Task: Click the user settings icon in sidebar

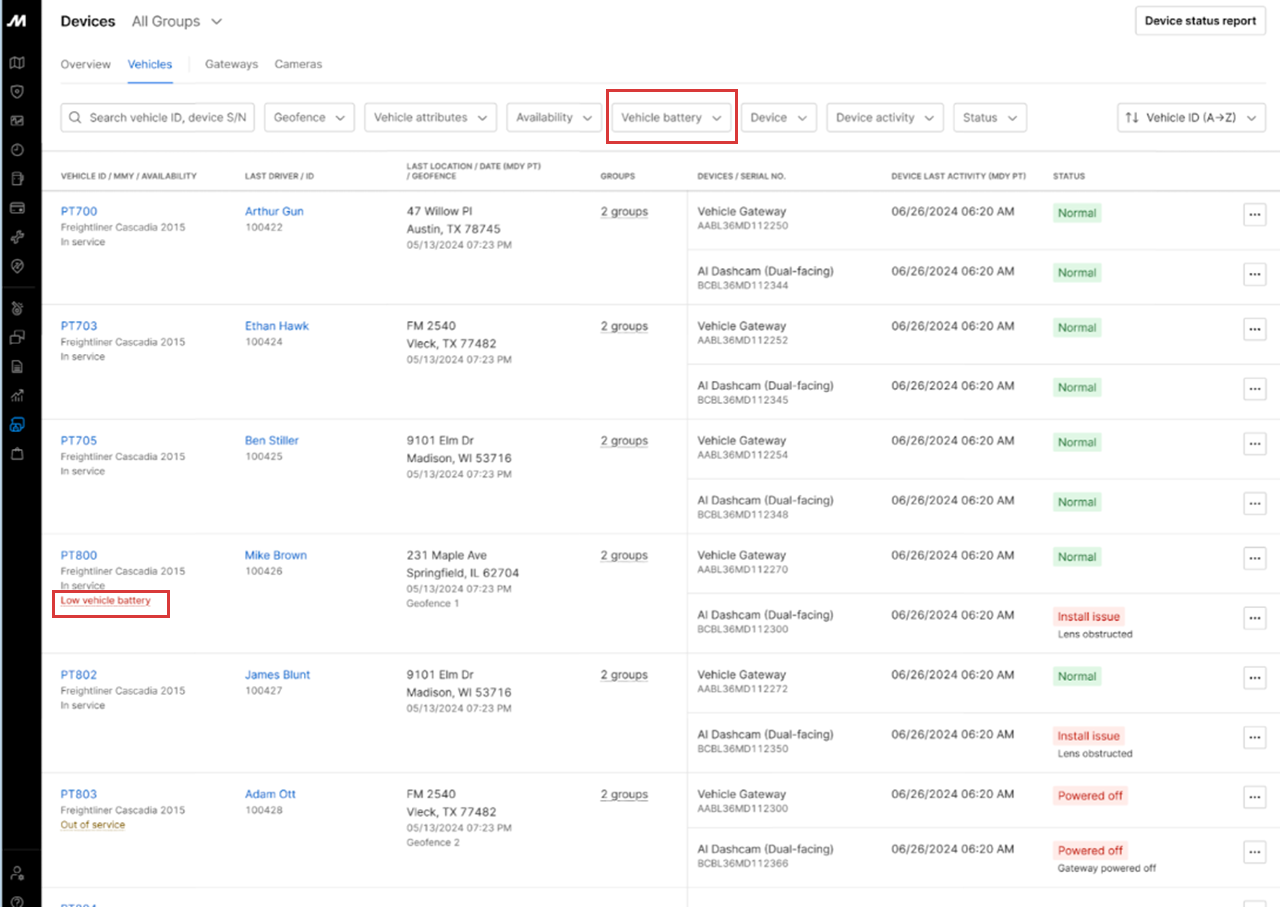Action: point(17,872)
